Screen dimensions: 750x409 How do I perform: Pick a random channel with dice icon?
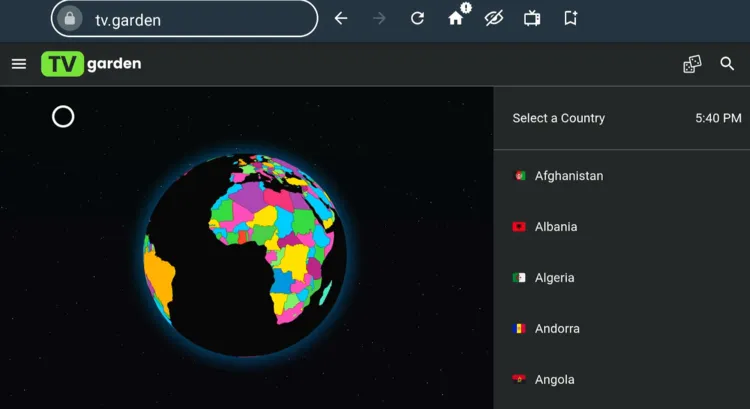tap(692, 64)
